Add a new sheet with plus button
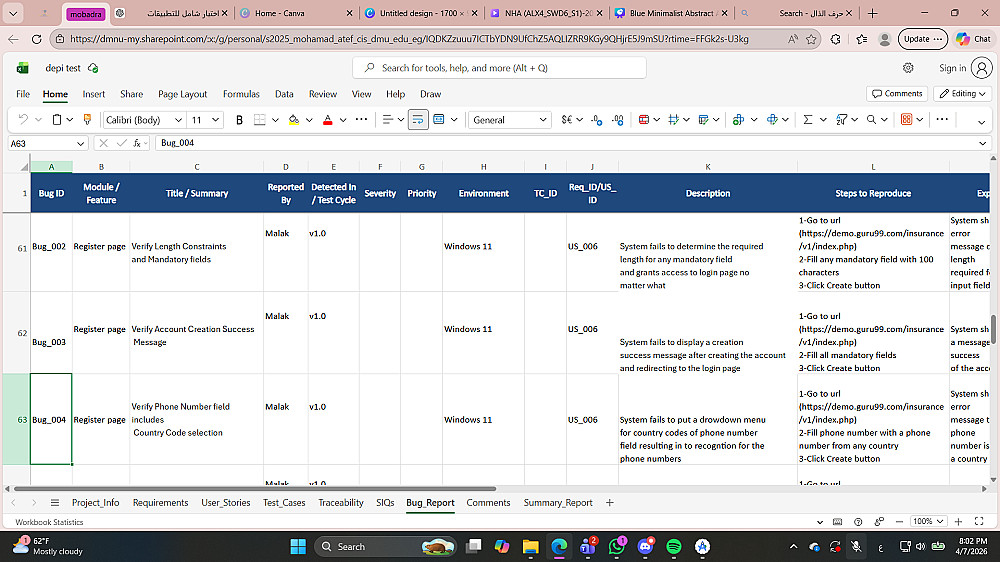1000x562 pixels. pos(610,503)
